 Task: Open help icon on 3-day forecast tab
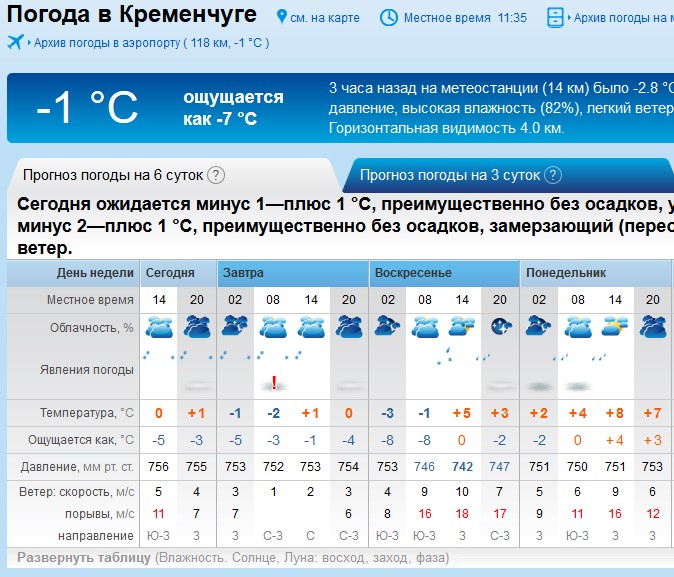click(552, 175)
